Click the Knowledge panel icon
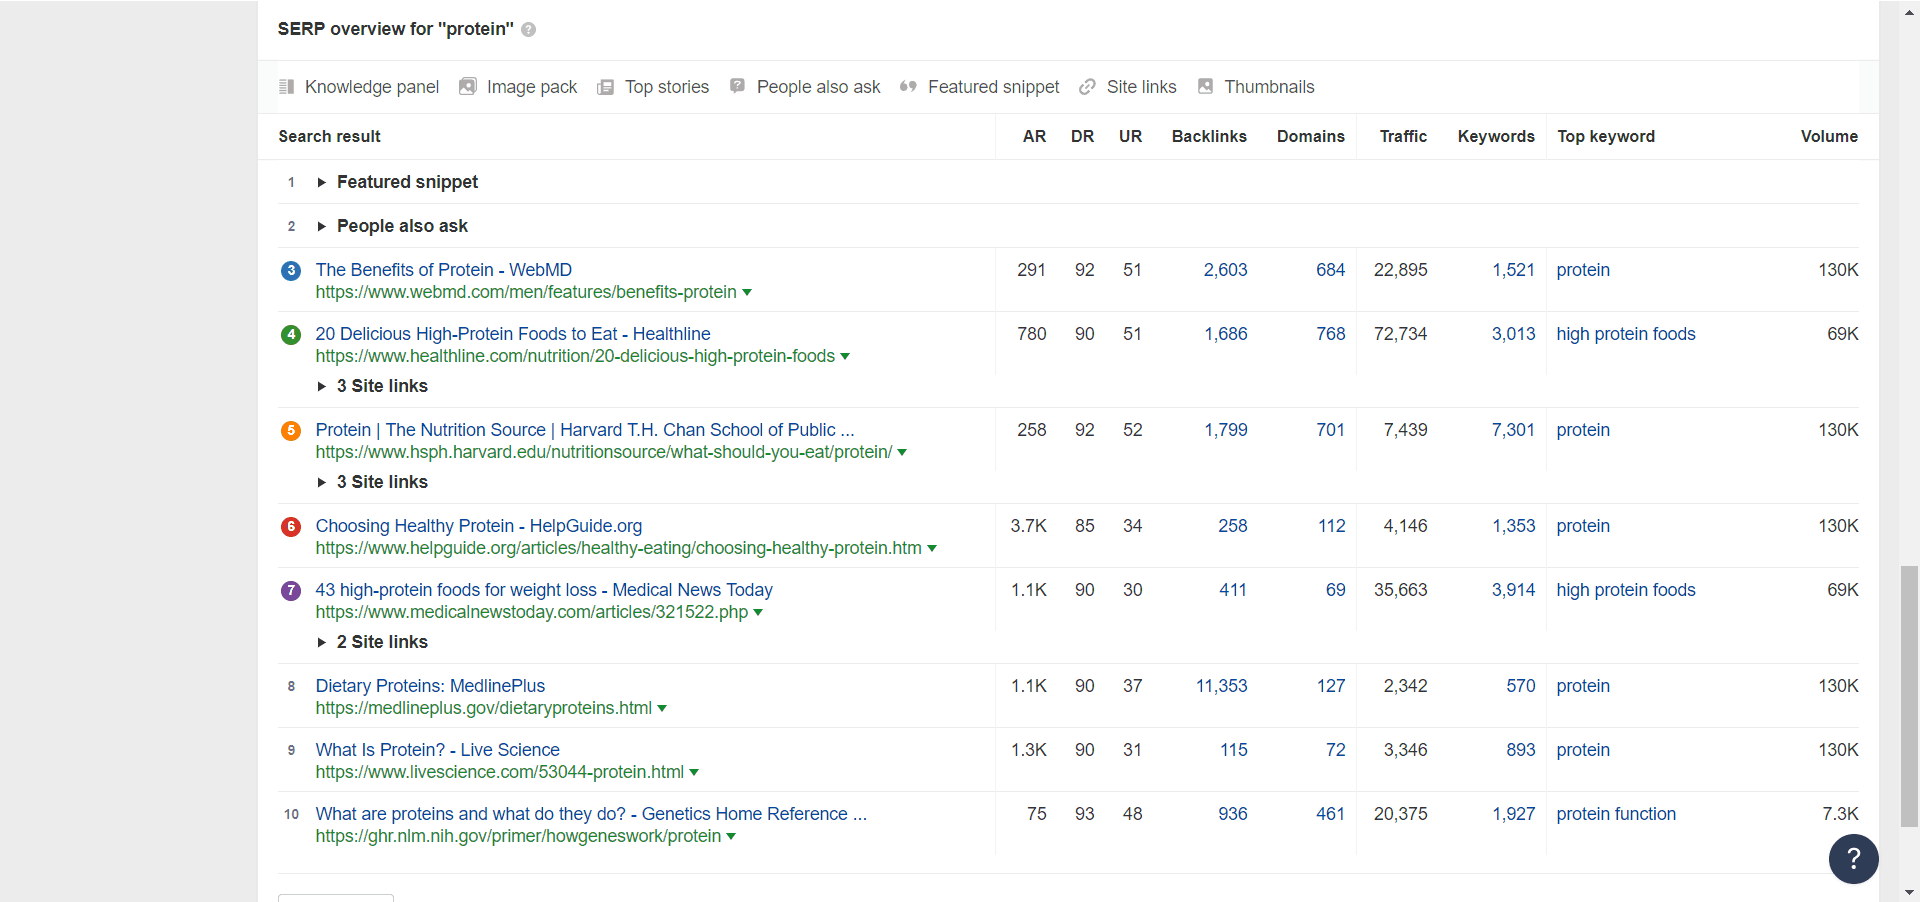Viewport: 1920px width, 902px height. (287, 87)
